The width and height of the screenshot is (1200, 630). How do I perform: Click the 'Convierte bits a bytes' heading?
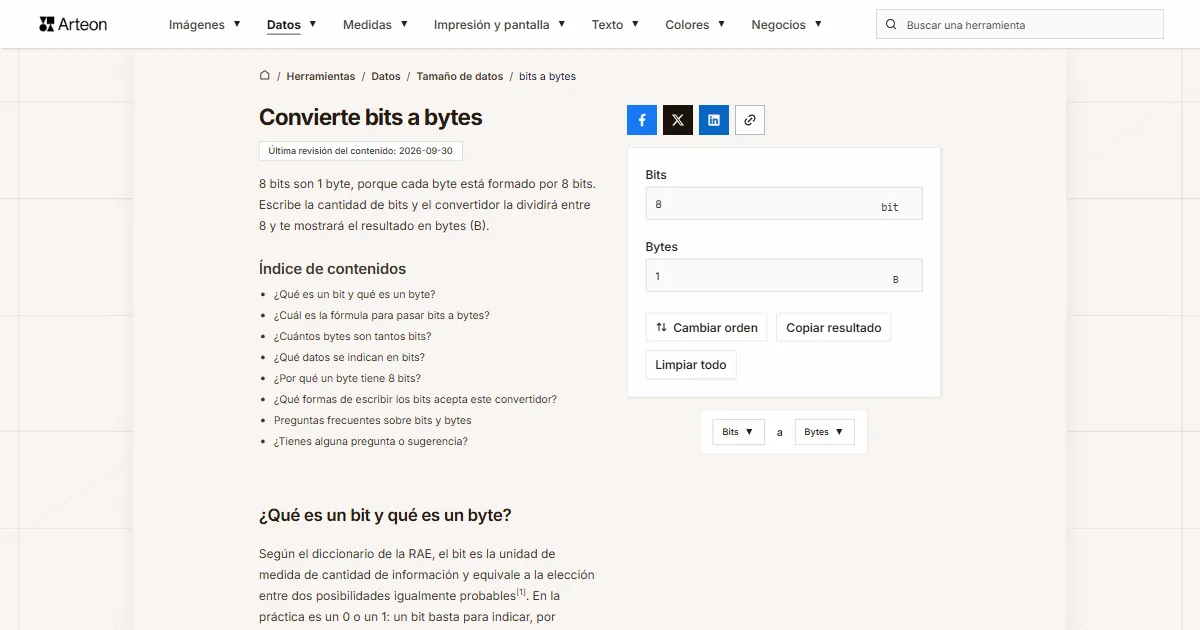(371, 117)
